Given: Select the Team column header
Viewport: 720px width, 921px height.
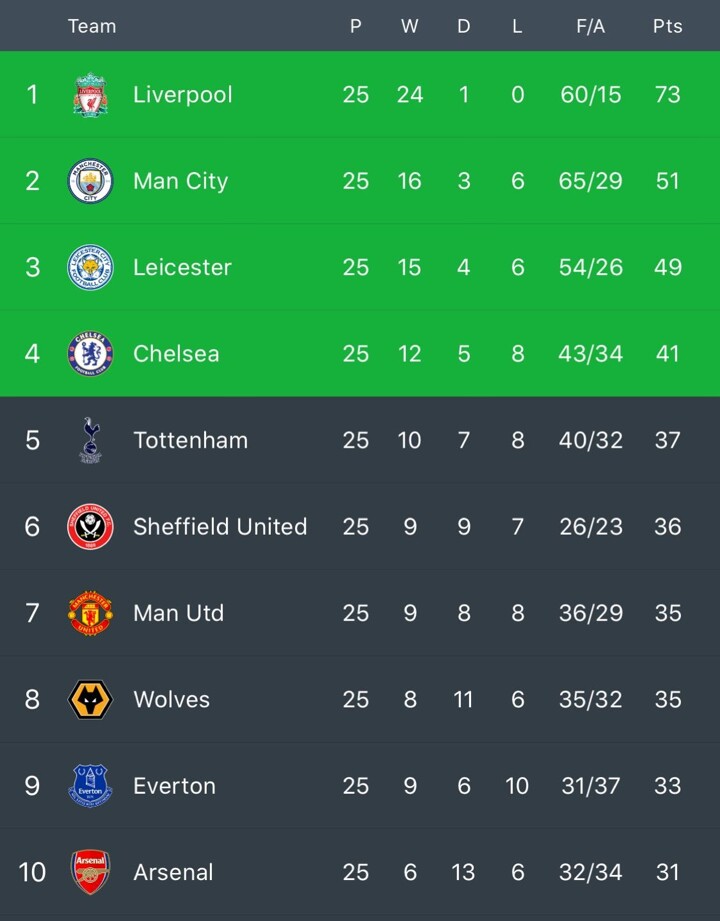Looking at the screenshot, I should tap(92, 26).
